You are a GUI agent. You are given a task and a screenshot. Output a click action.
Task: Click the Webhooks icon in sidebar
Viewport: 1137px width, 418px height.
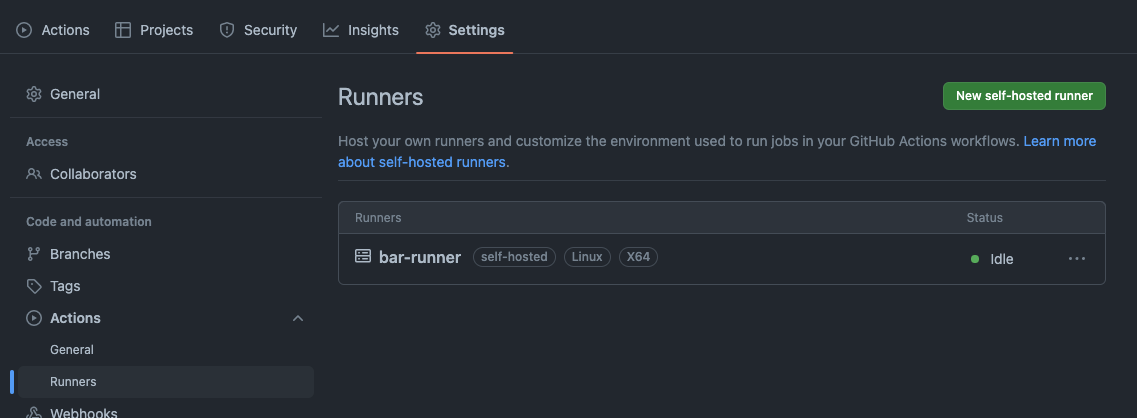[x=33, y=413]
